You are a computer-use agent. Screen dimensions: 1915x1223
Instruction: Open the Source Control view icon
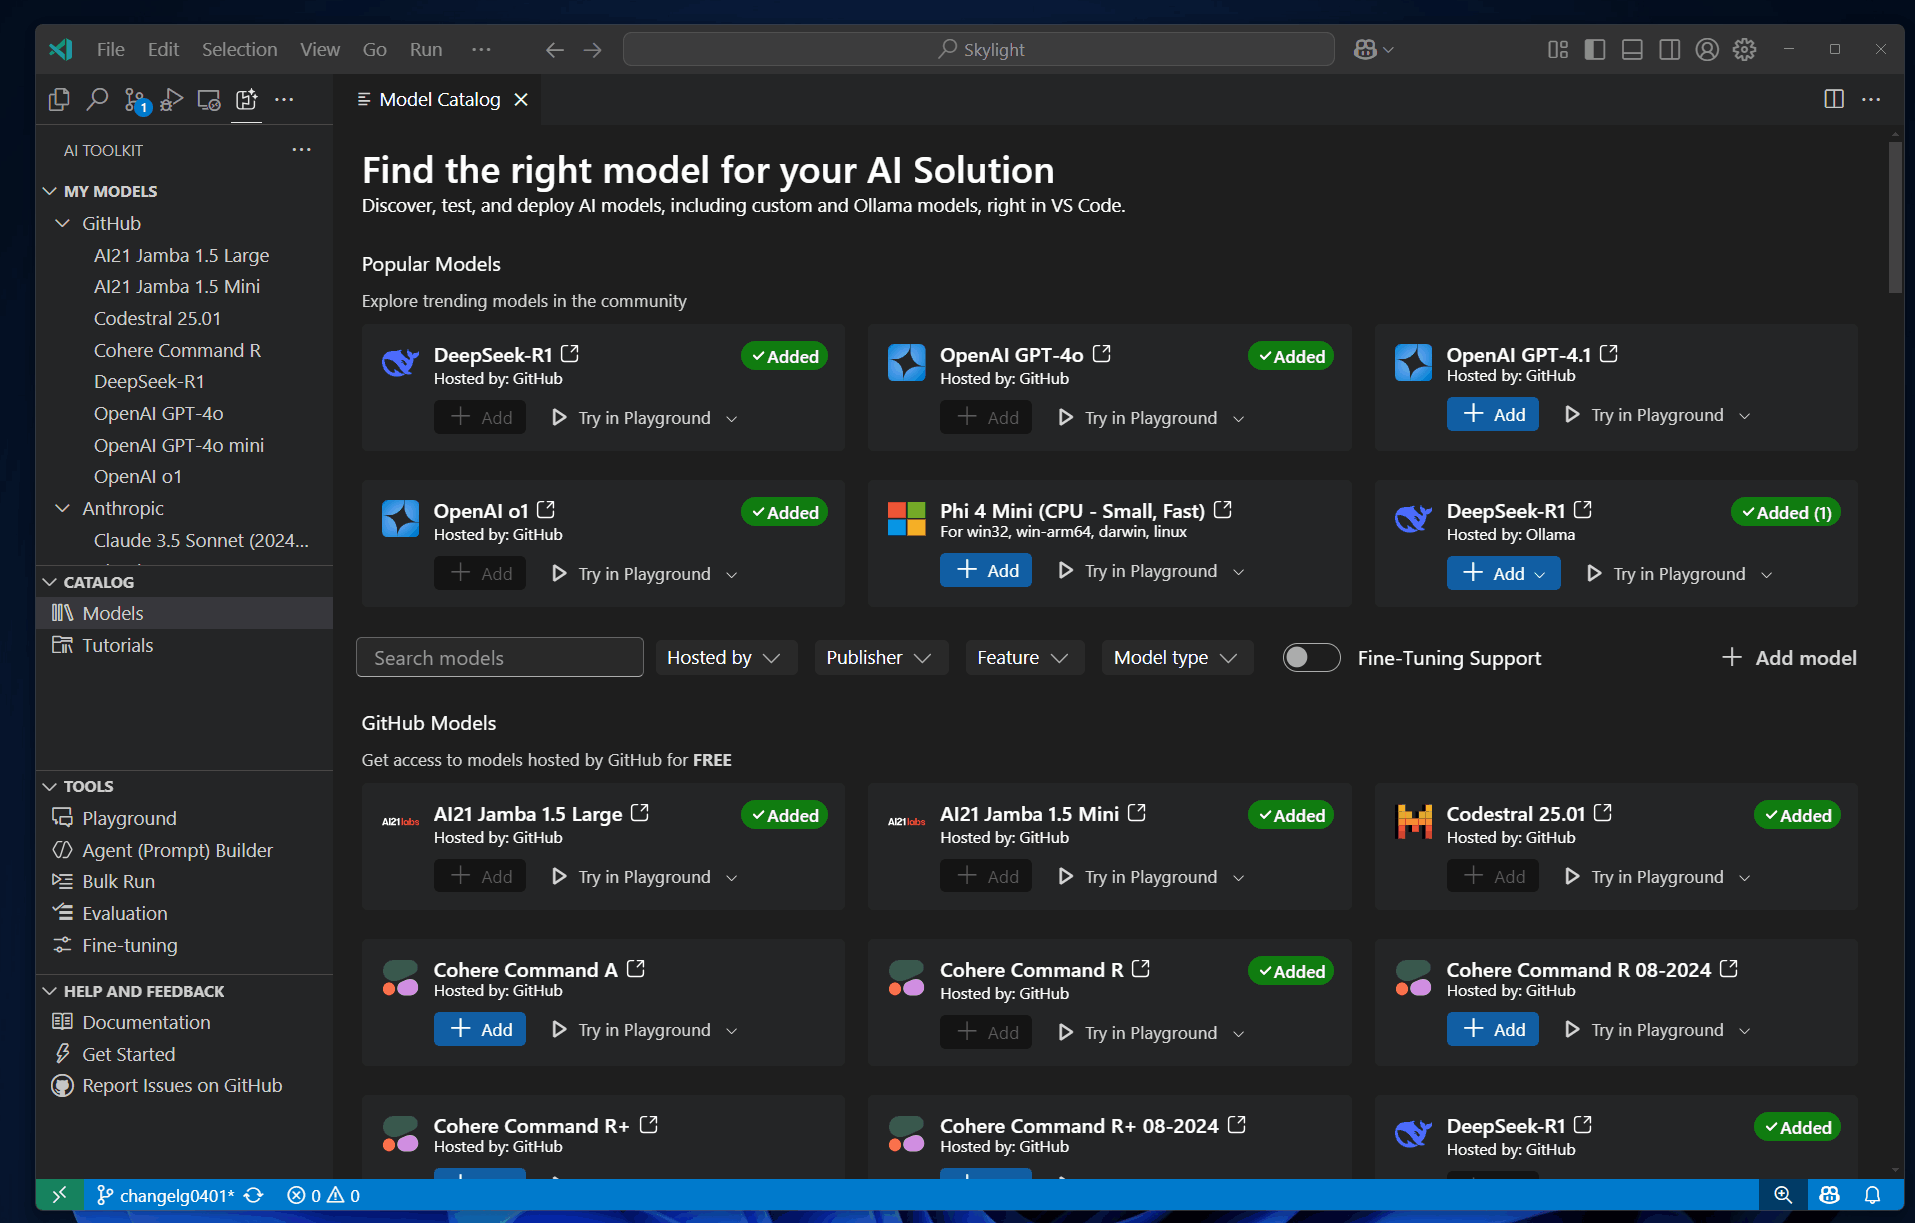pos(135,99)
